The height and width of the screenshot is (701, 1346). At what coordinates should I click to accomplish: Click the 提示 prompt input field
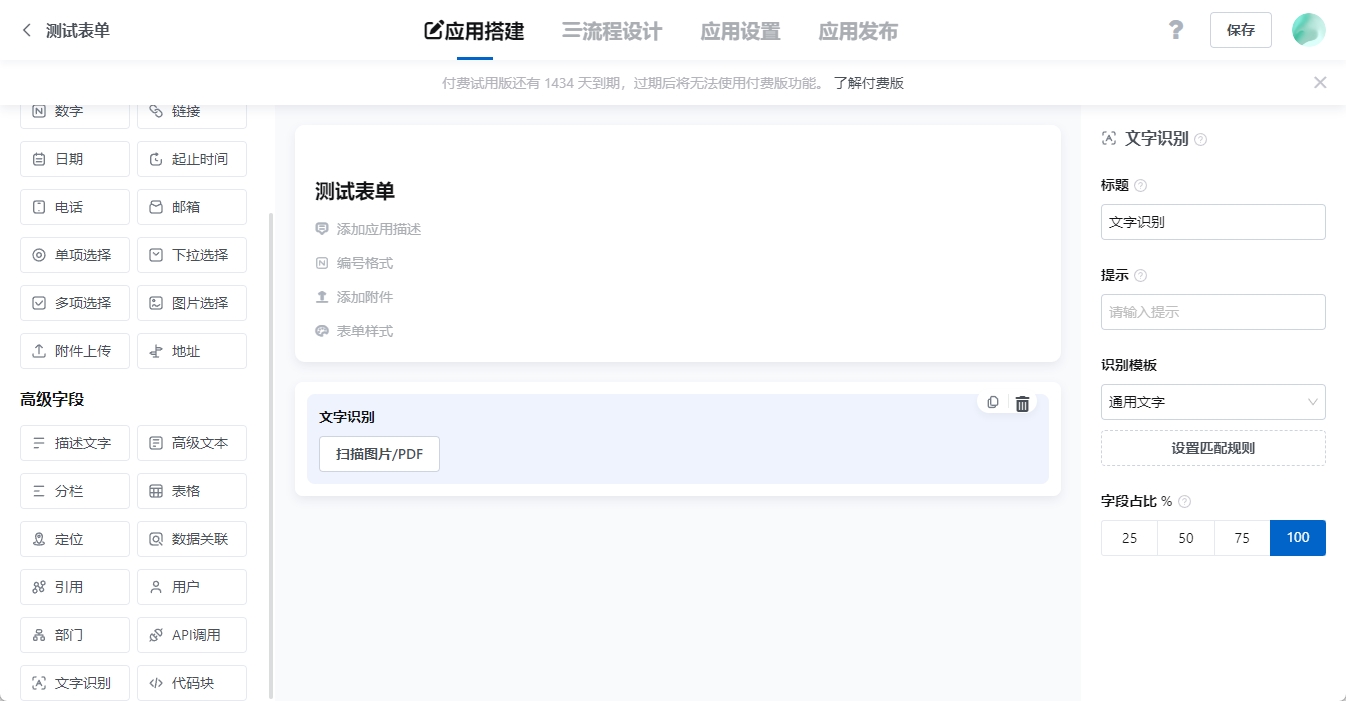[1213, 312]
